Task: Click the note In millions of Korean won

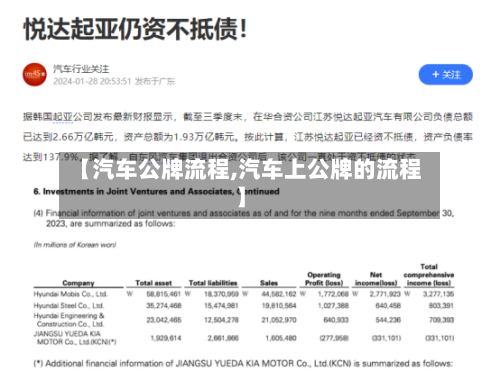Action: pos(75,245)
